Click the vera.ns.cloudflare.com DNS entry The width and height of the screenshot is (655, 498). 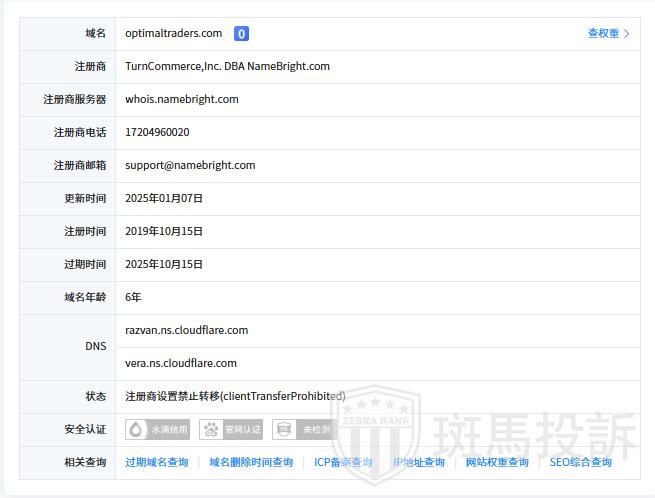coord(181,364)
